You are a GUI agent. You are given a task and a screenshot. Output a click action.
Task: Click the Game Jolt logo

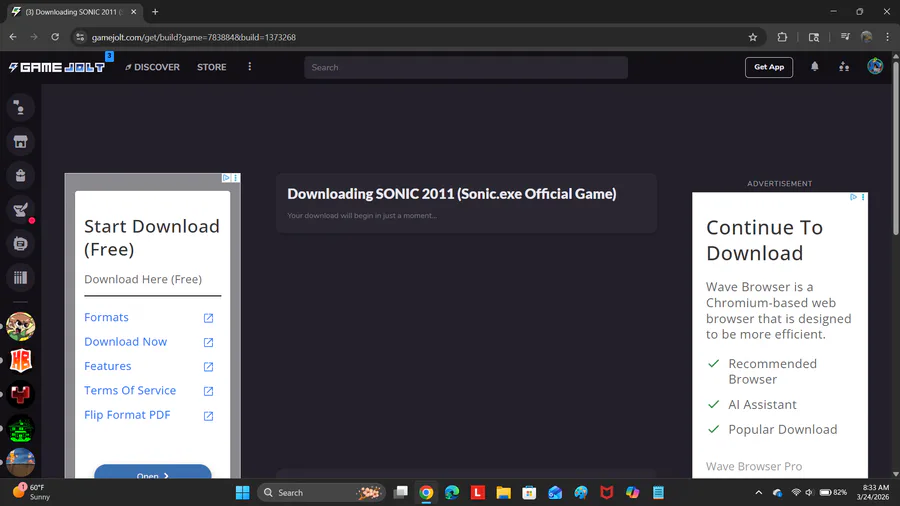click(57, 67)
